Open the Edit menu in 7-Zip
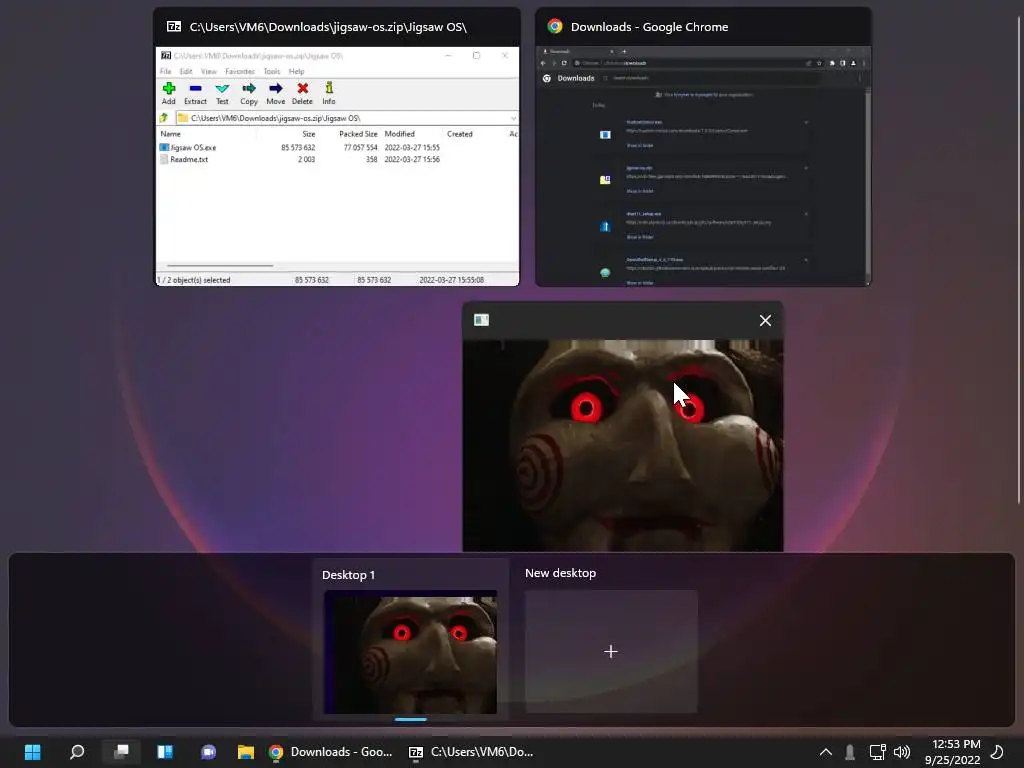1024x768 pixels. click(186, 71)
